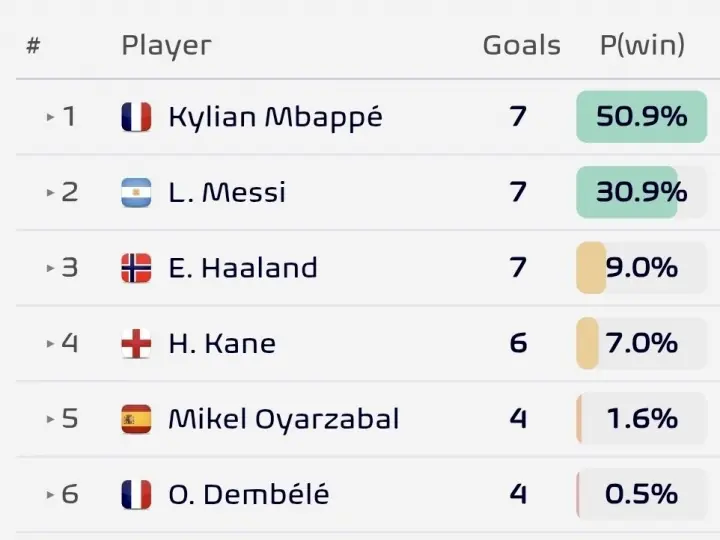Click the Player column header
The width and height of the screenshot is (720, 540).
coord(166,46)
